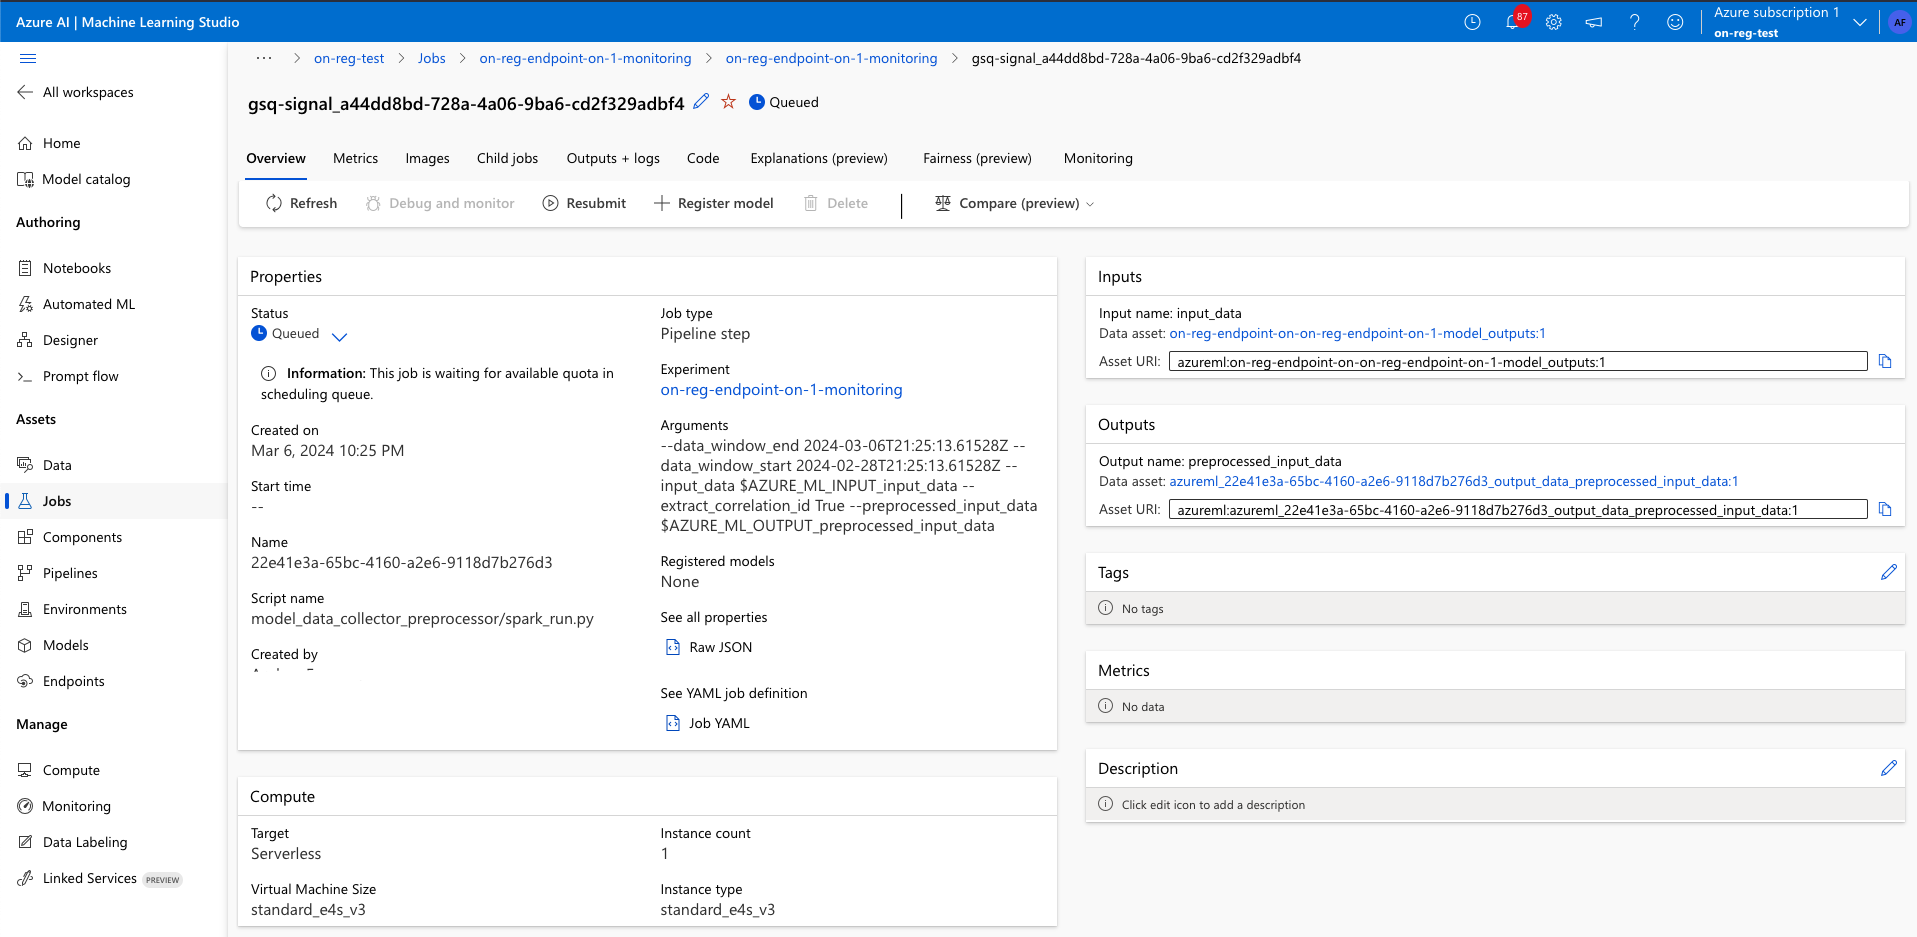Go to Jobs breadcrumb

tap(432, 58)
